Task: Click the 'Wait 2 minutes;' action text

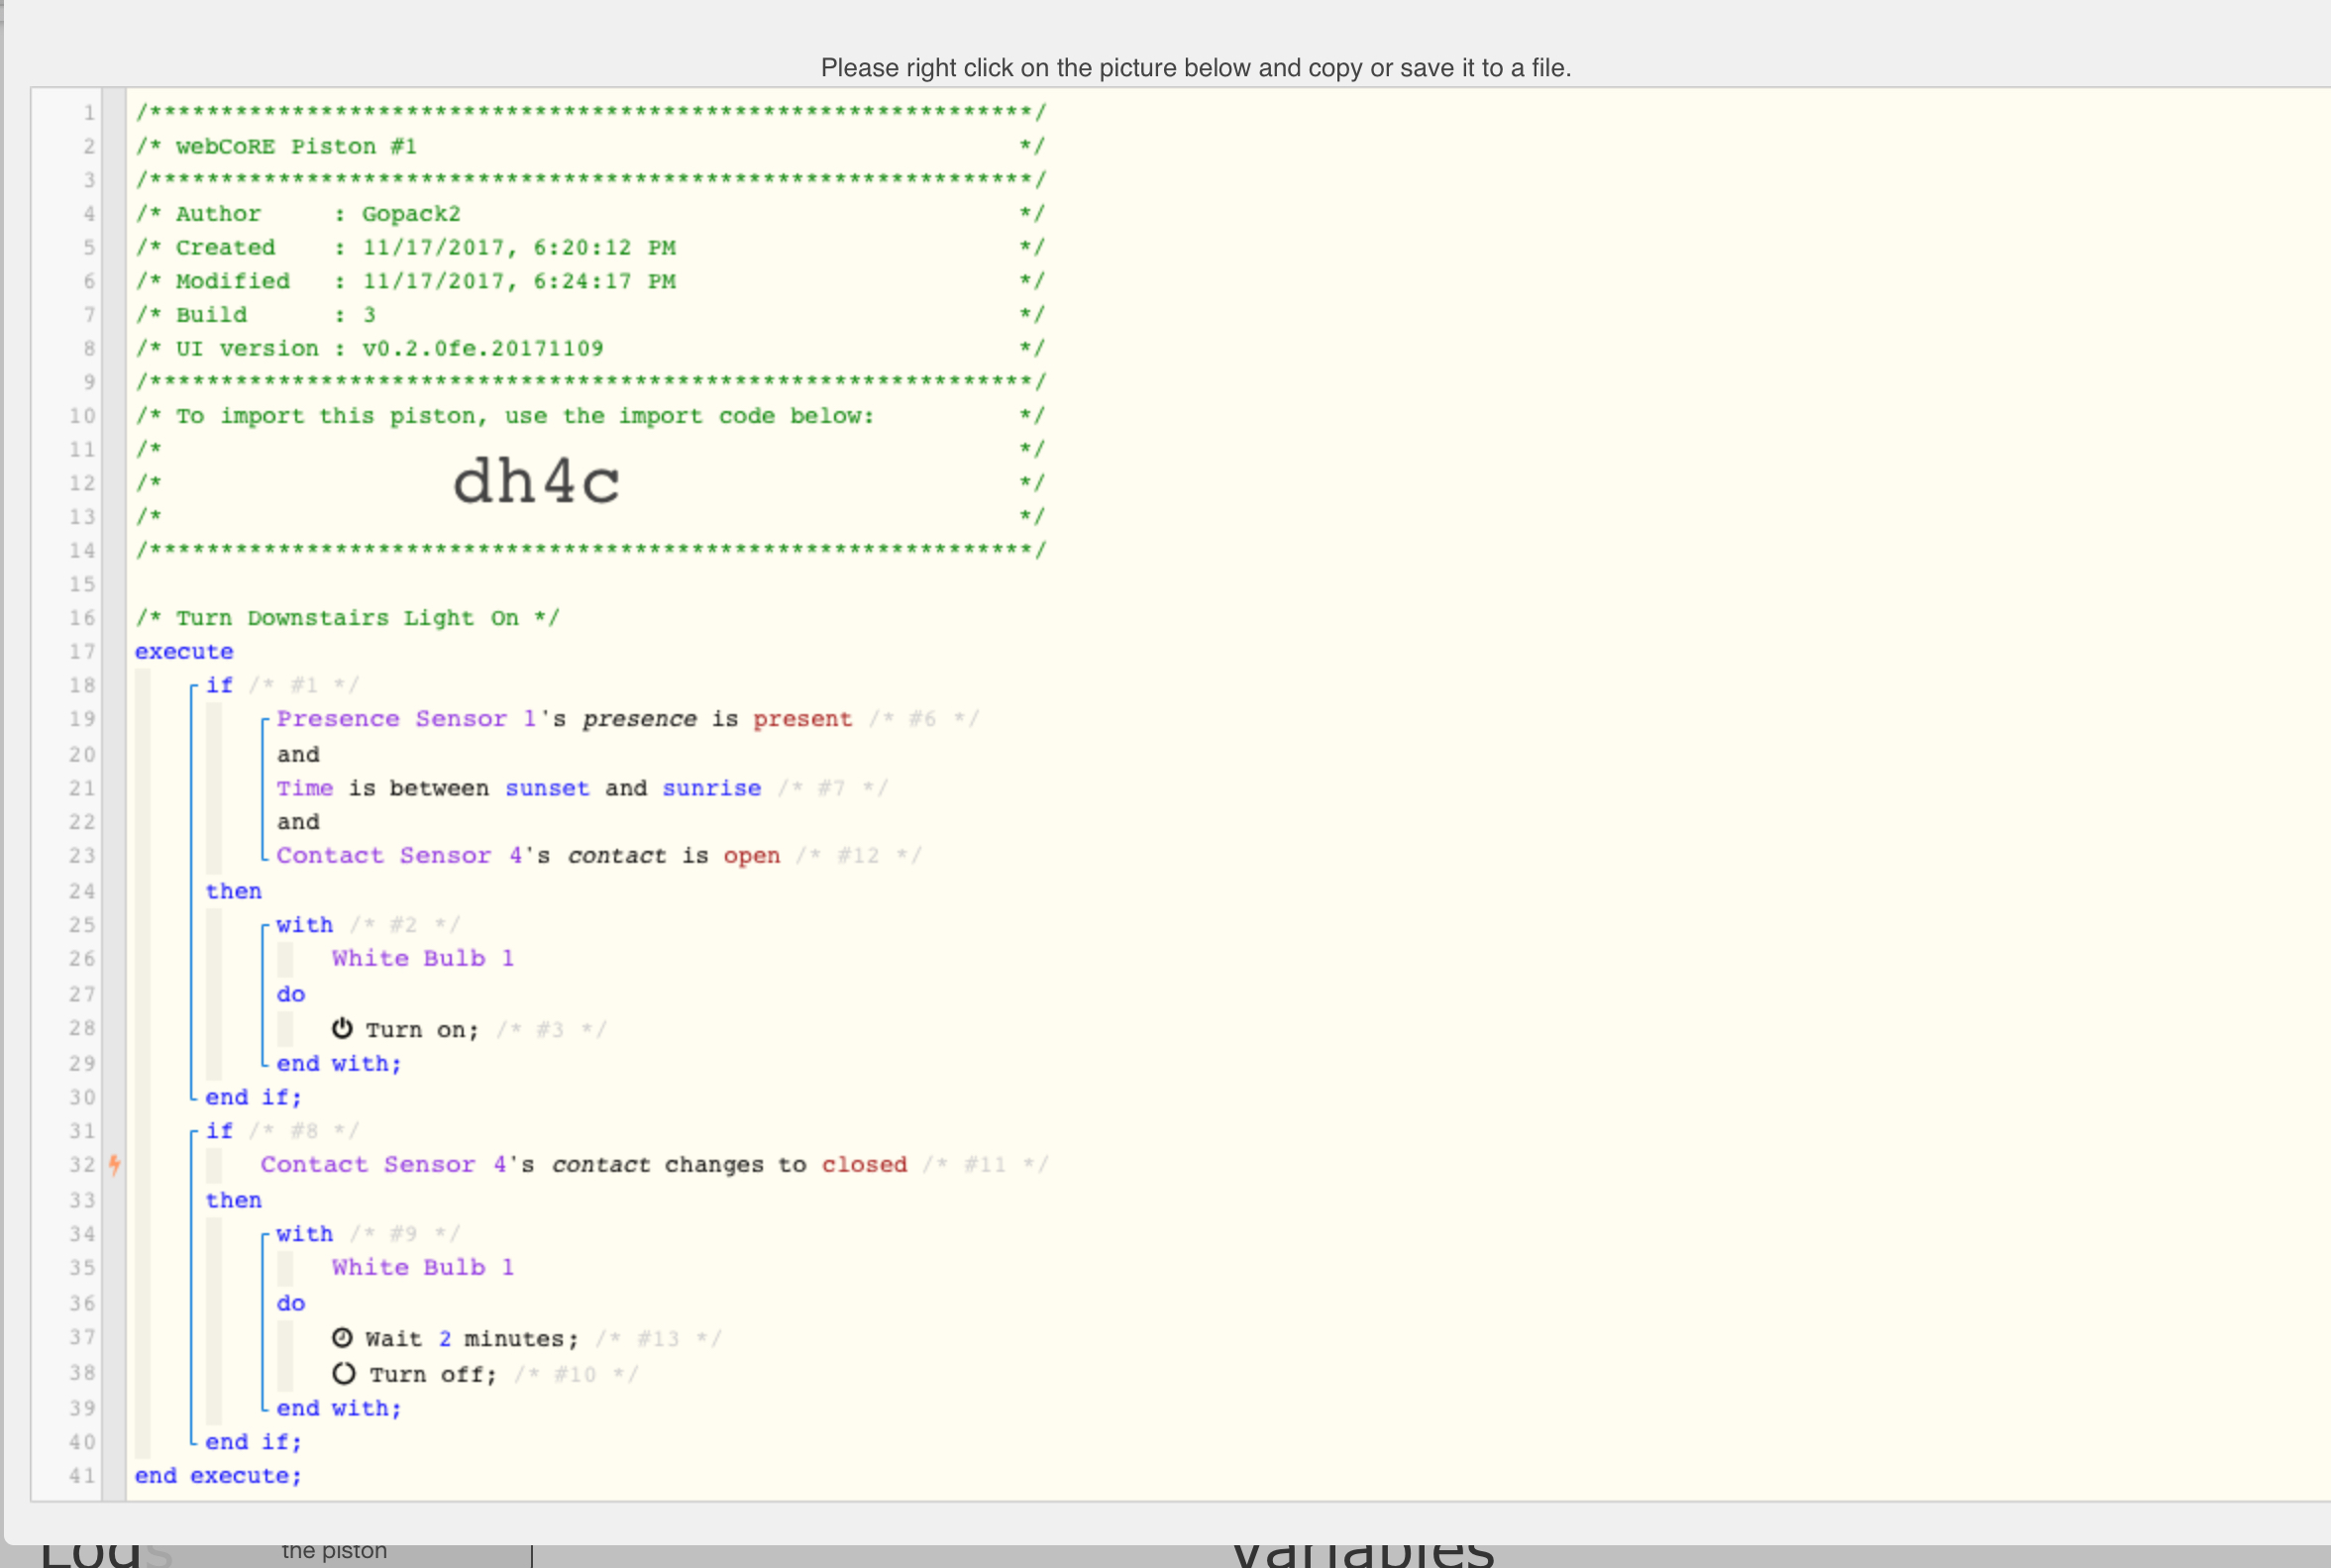Action: click(472, 1339)
